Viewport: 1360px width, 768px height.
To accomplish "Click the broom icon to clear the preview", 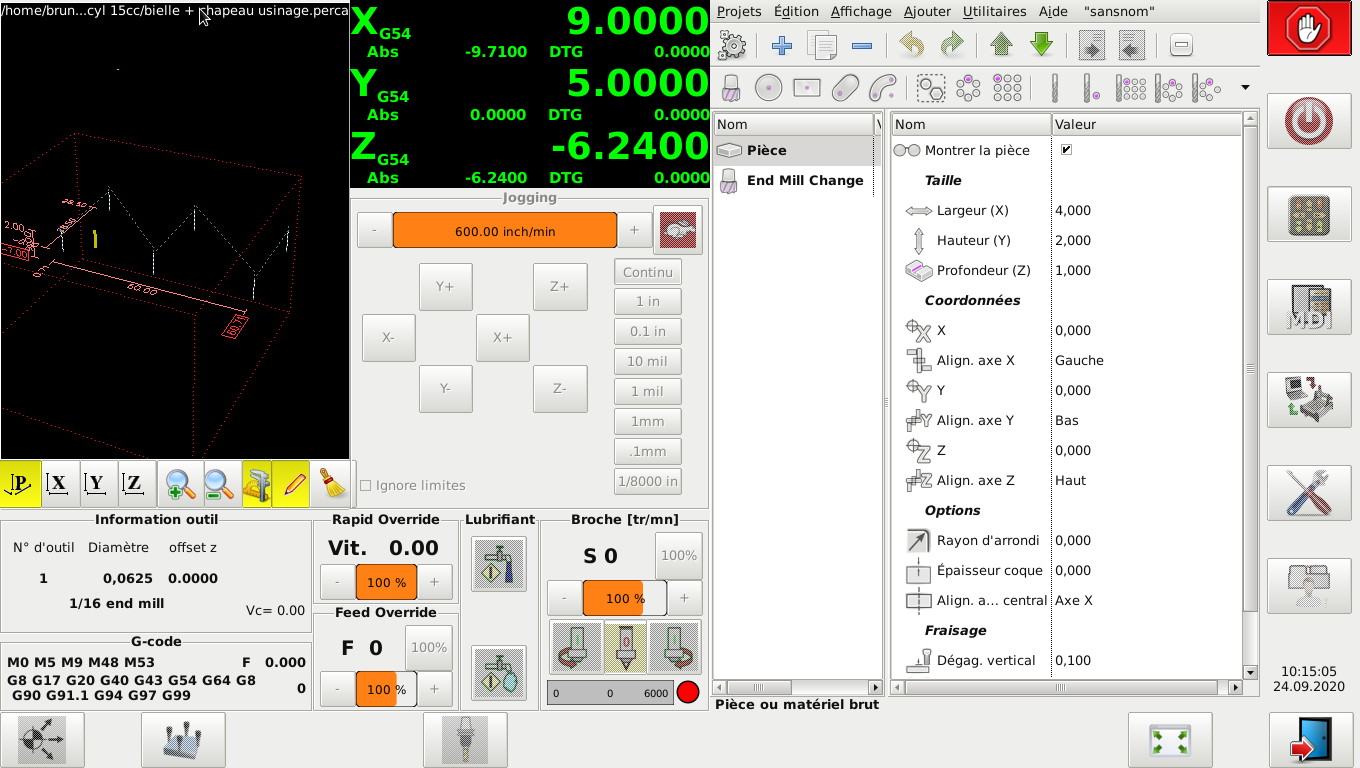I will click(x=331, y=485).
